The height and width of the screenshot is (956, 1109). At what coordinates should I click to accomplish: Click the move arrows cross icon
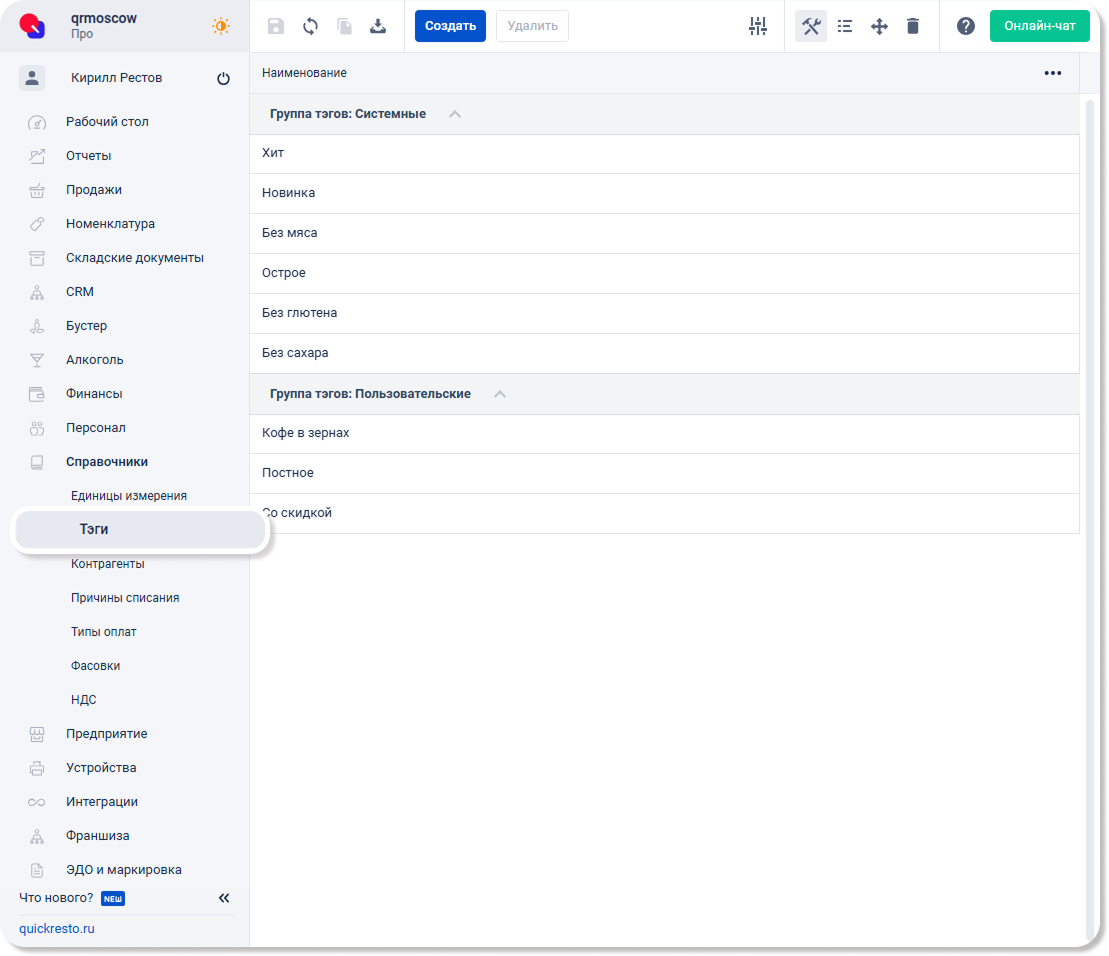879,26
